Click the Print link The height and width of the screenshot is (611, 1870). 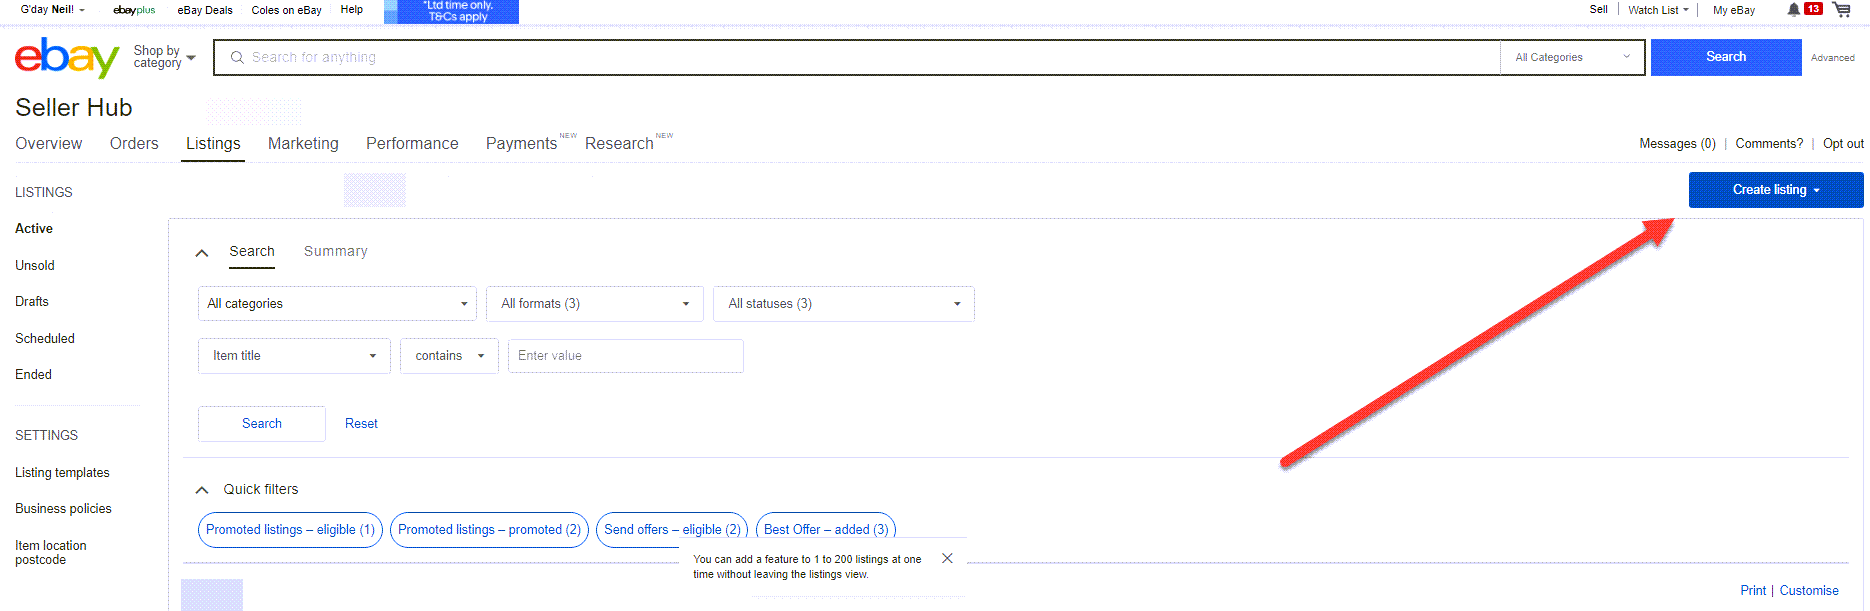1753,591
